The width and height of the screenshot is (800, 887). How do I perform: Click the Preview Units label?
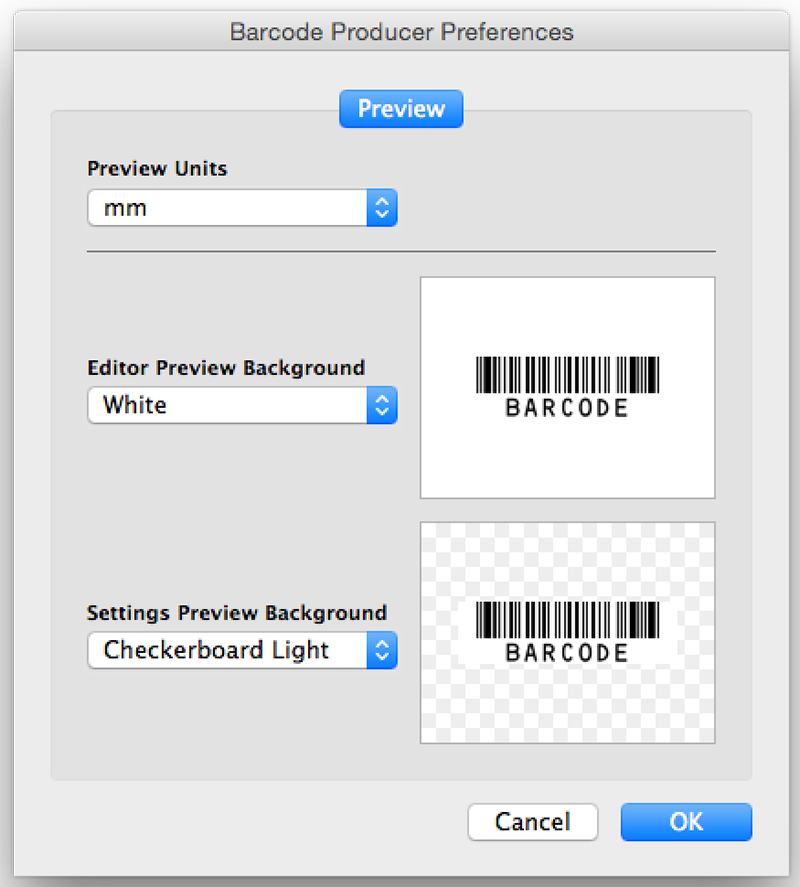tap(157, 168)
